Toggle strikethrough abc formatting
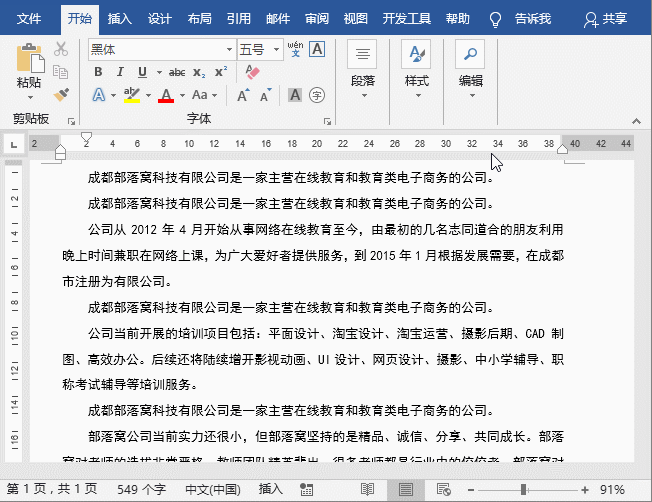 pos(177,72)
